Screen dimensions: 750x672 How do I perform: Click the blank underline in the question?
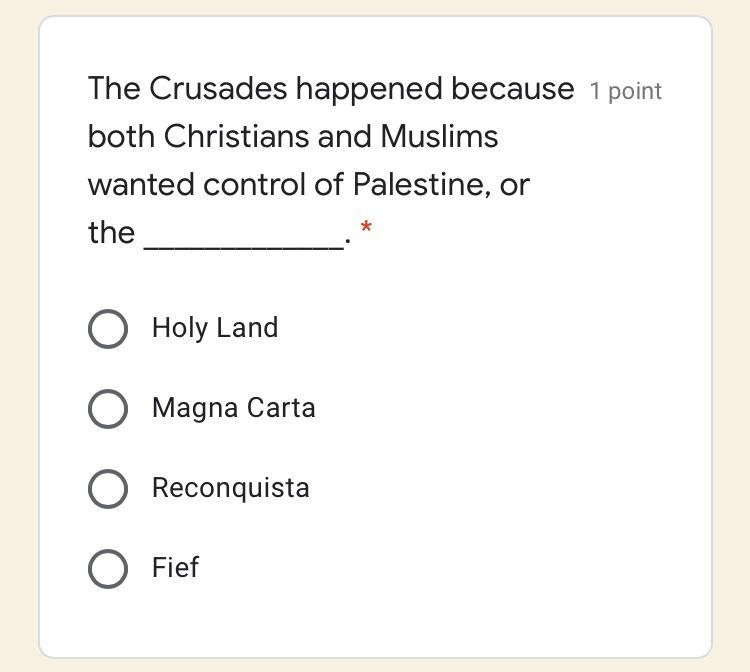point(244,238)
